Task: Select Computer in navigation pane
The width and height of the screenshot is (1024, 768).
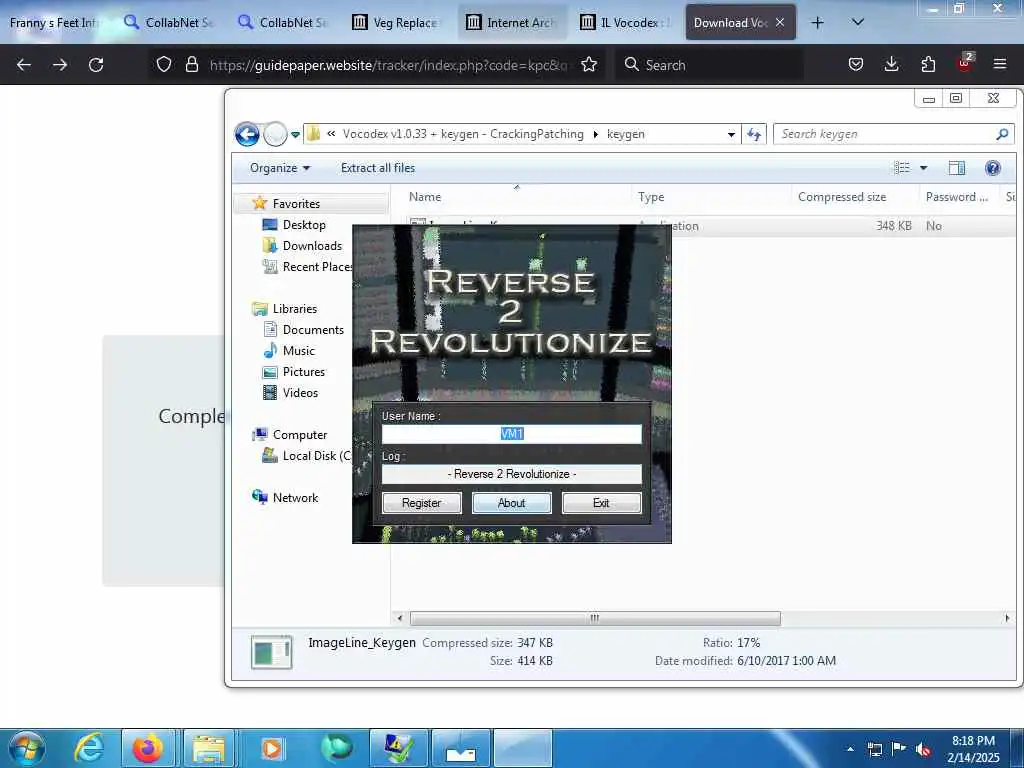Action: [x=300, y=434]
